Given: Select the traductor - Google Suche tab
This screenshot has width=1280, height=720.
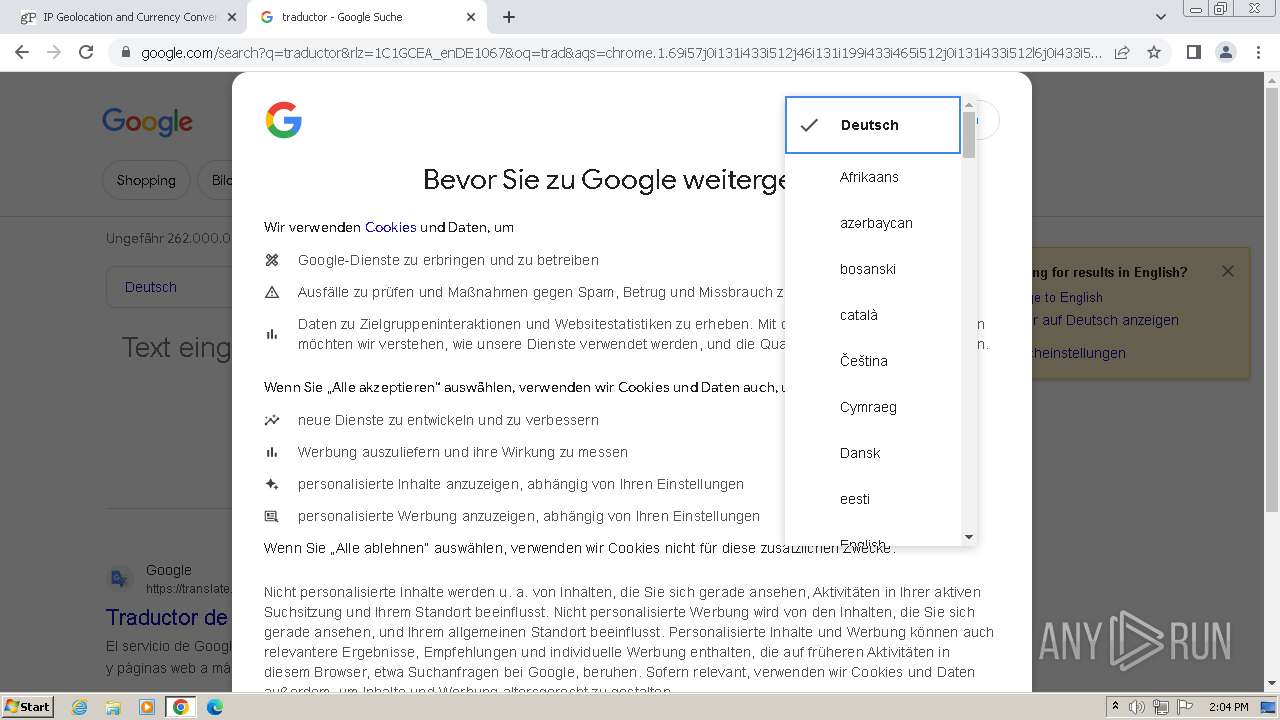Looking at the screenshot, I should (366, 17).
